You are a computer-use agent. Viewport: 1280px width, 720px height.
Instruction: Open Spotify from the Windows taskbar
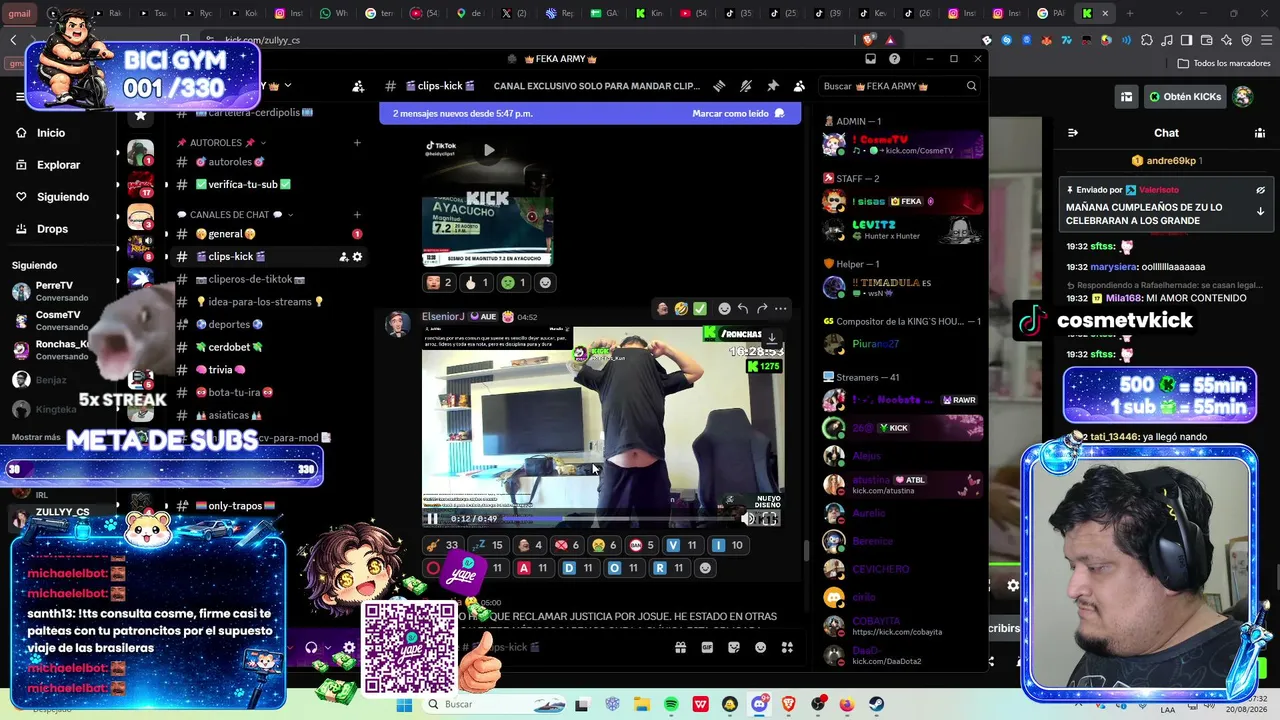point(671,705)
